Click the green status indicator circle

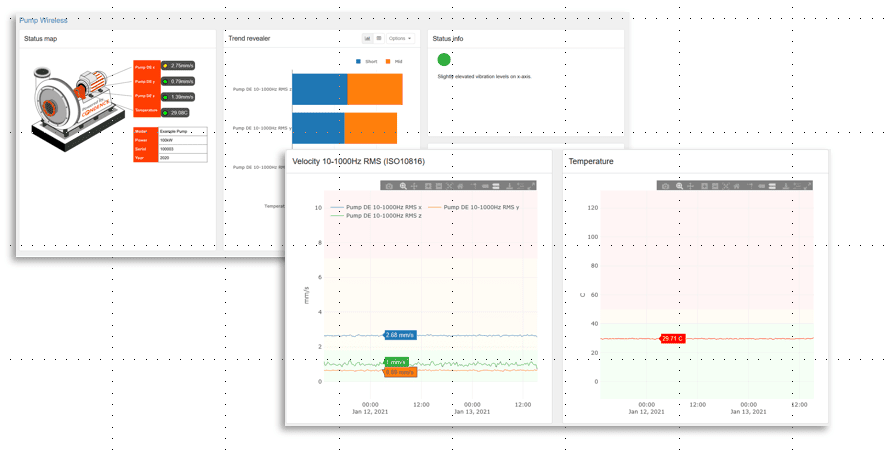pyautogui.click(x=445, y=60)
